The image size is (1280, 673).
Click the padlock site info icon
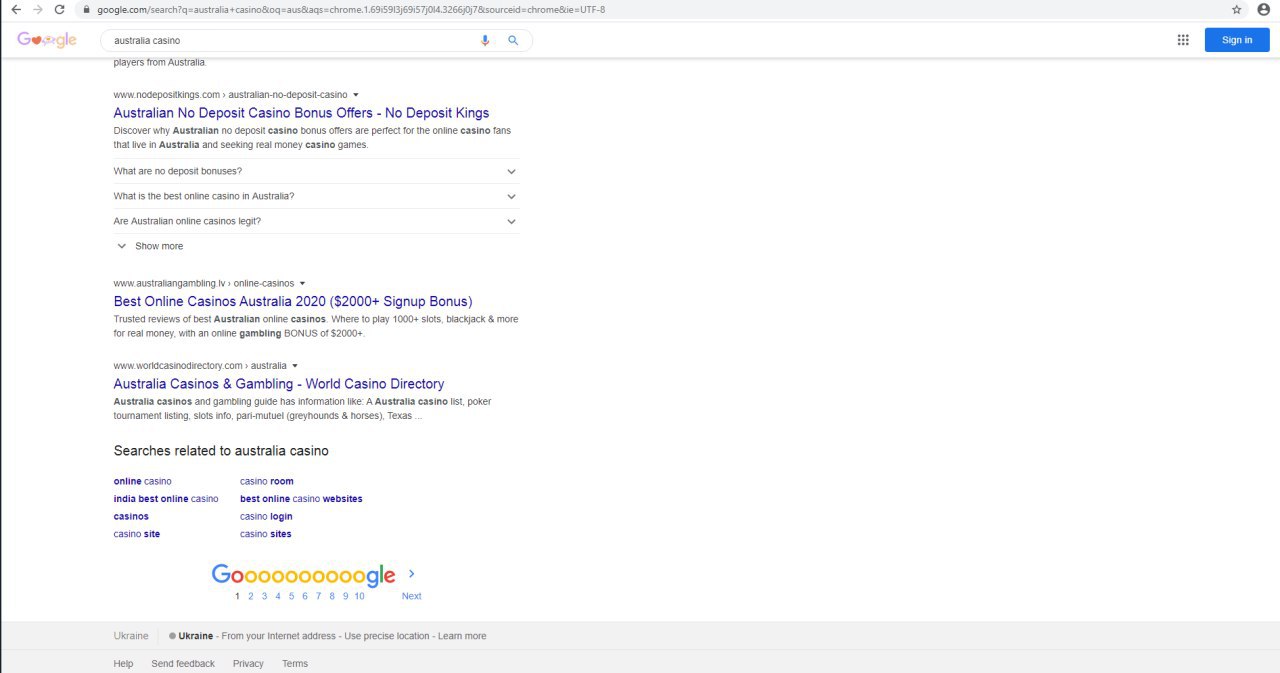click(86, 10)
